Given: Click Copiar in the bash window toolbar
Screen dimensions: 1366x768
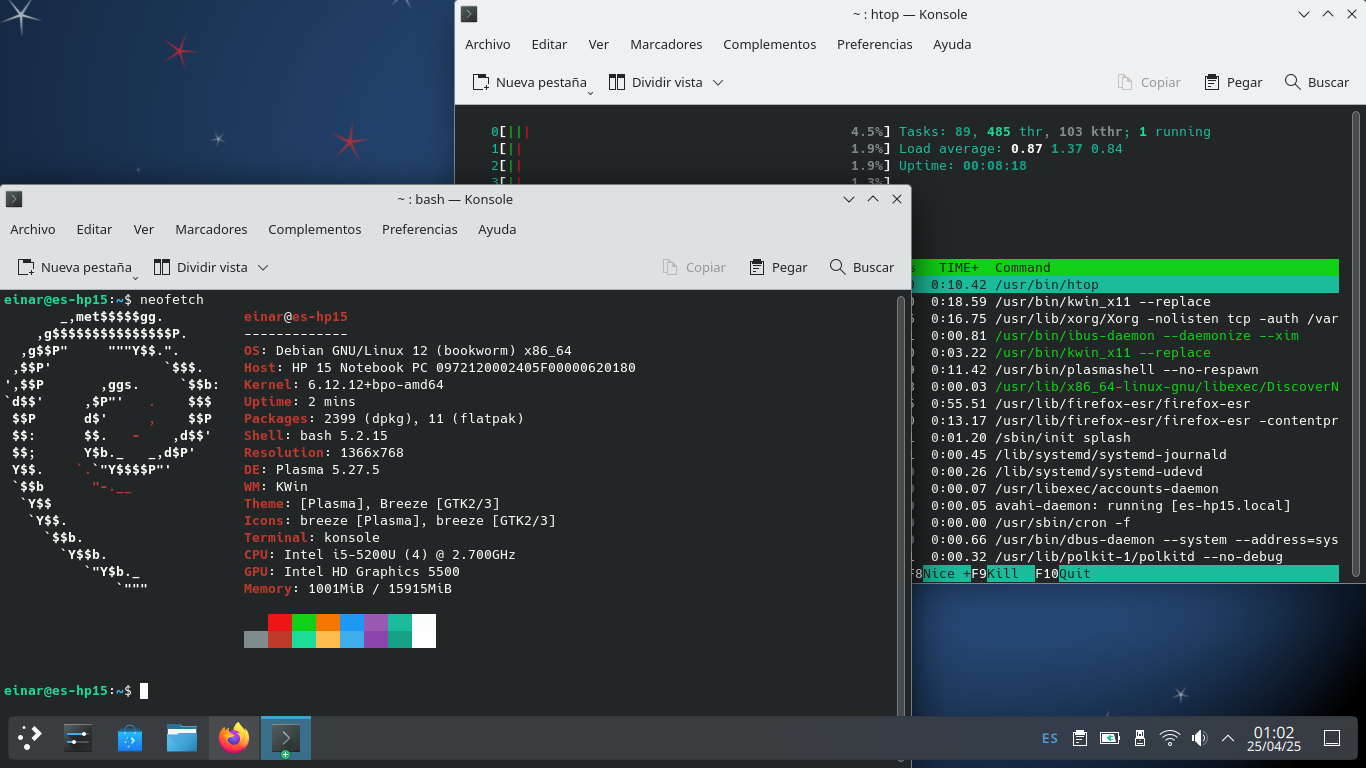Looking at the screenshot, I should 694,267.
